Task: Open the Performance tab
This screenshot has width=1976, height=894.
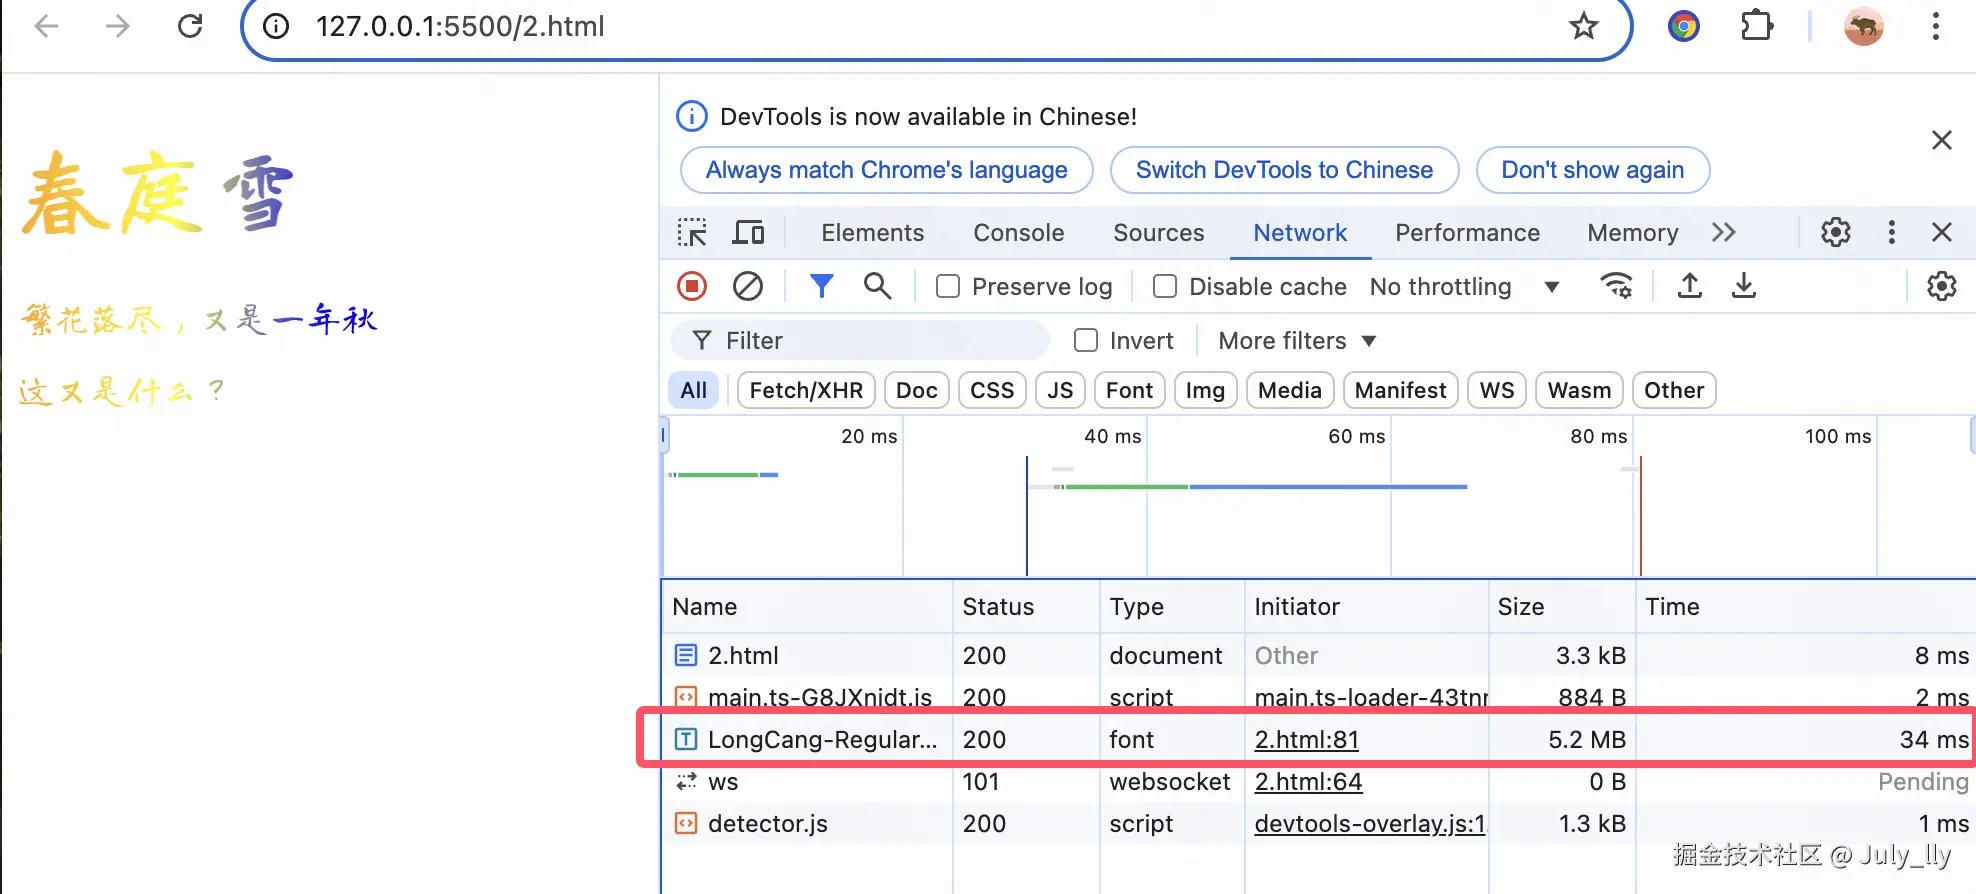Action: point(1467,233)
